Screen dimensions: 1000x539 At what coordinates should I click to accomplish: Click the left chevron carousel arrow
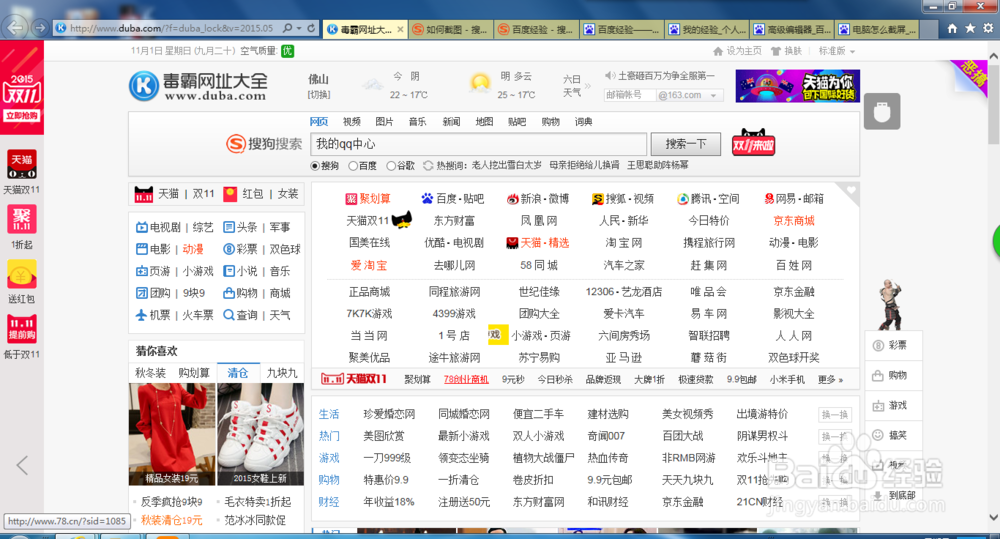pyautogui.click(x=22, y=465)
